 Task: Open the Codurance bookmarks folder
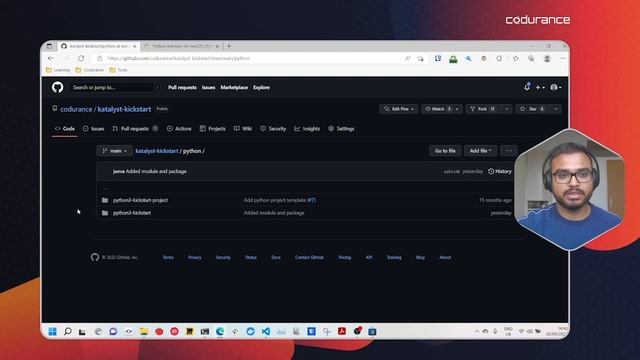click(89, 70)
